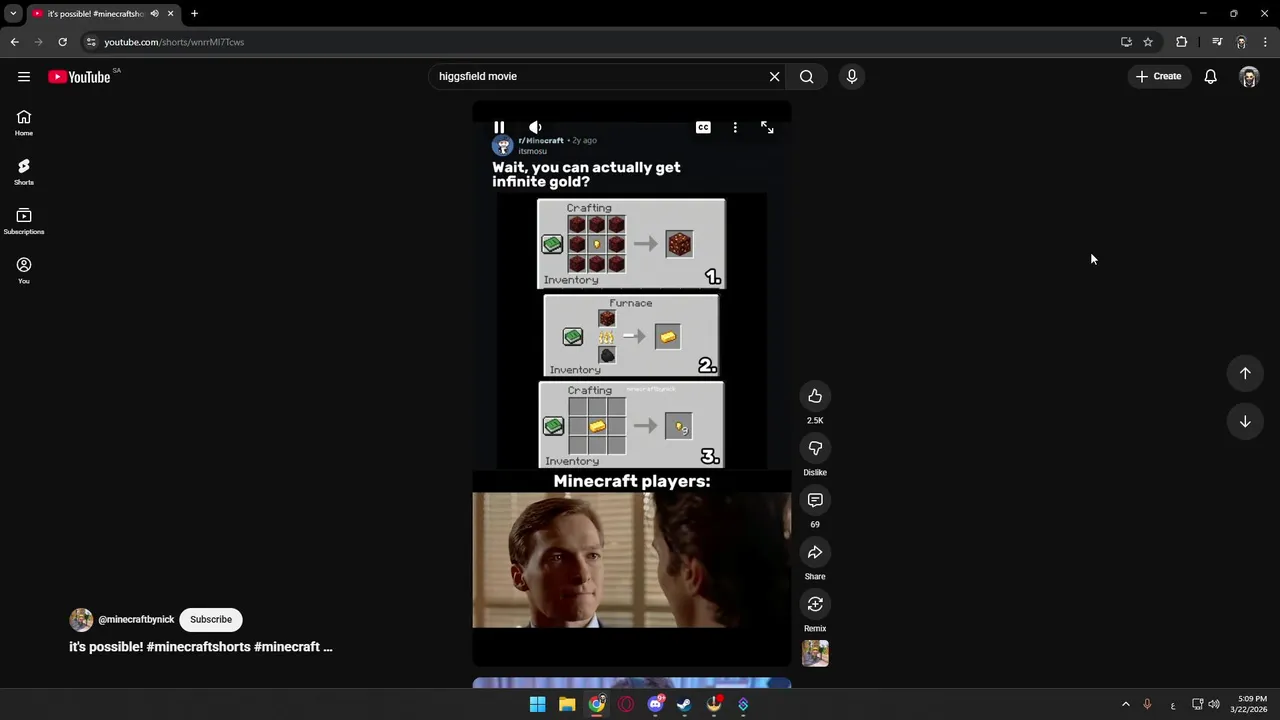Open the Short's three-dot more options
Viewport: 1280px width, 720px height.
[735, 127]
